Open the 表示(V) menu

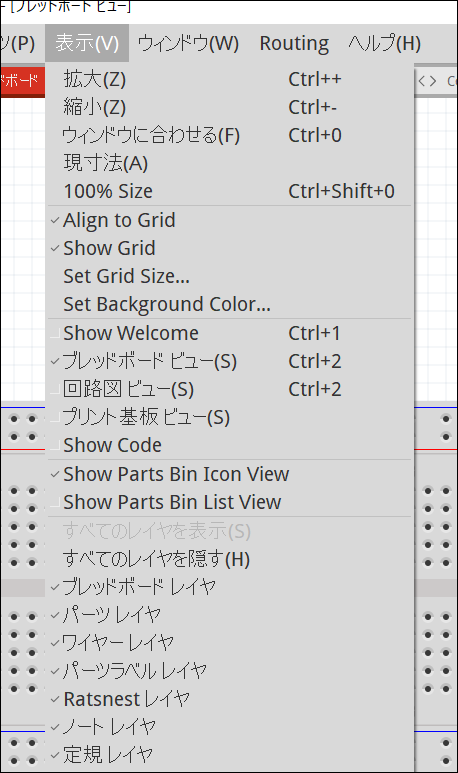click(x=87, y=43)
